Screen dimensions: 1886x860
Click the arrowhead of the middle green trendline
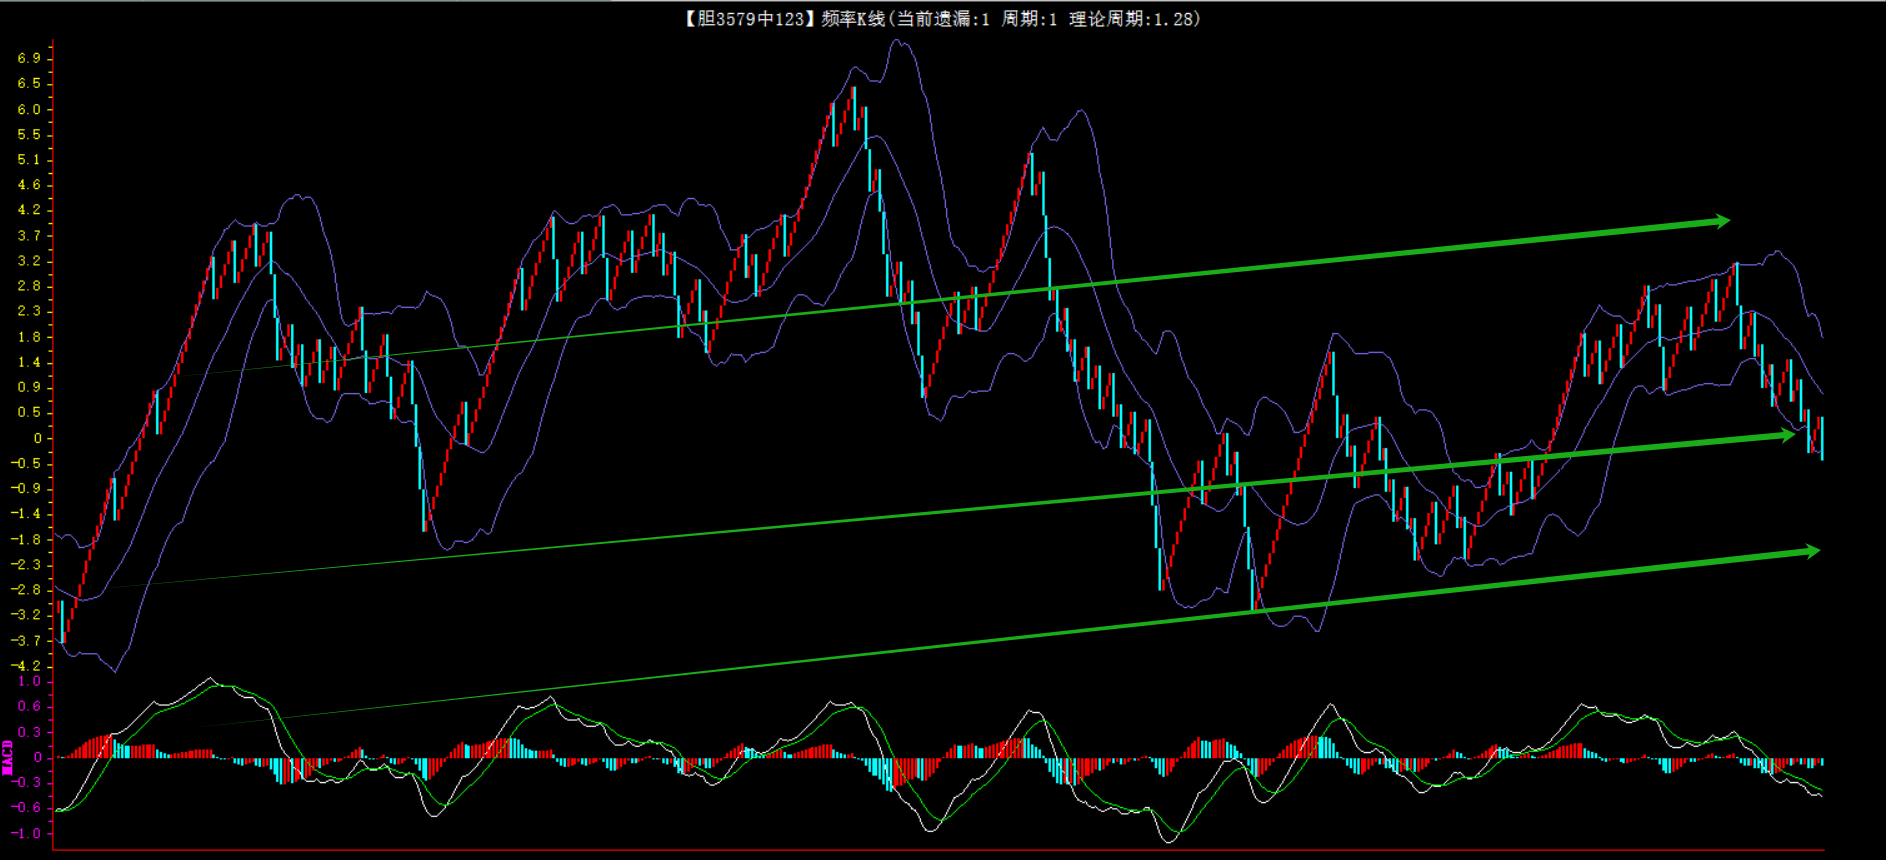(1787, 435)
